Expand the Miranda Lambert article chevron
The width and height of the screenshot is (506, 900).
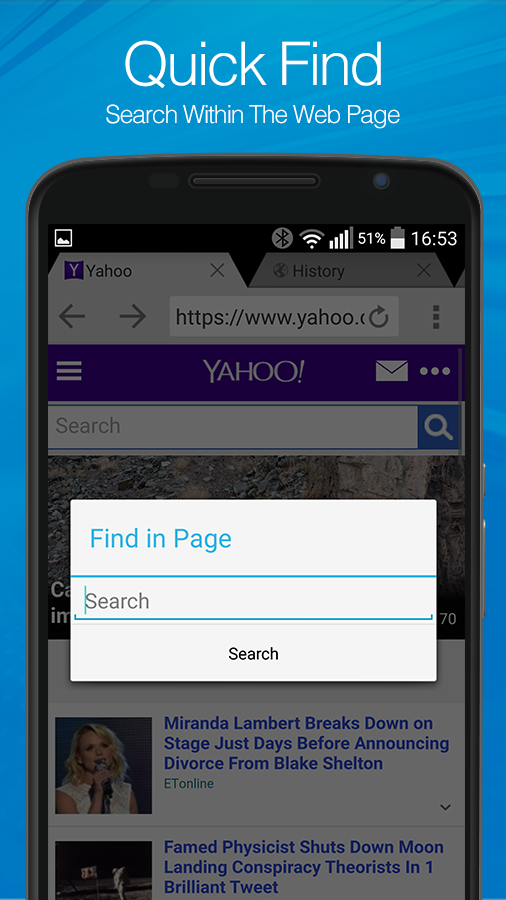click(x=445, y=807)
